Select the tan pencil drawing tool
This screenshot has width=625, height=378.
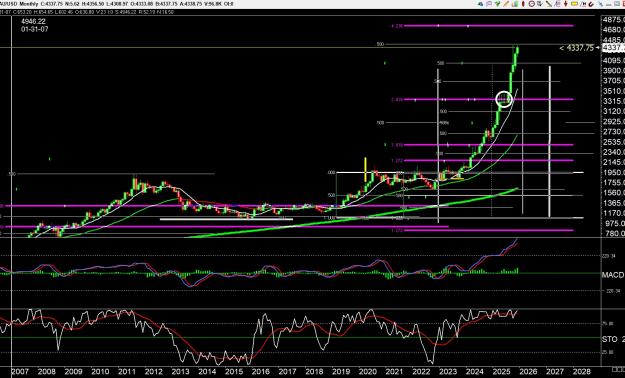506,4
